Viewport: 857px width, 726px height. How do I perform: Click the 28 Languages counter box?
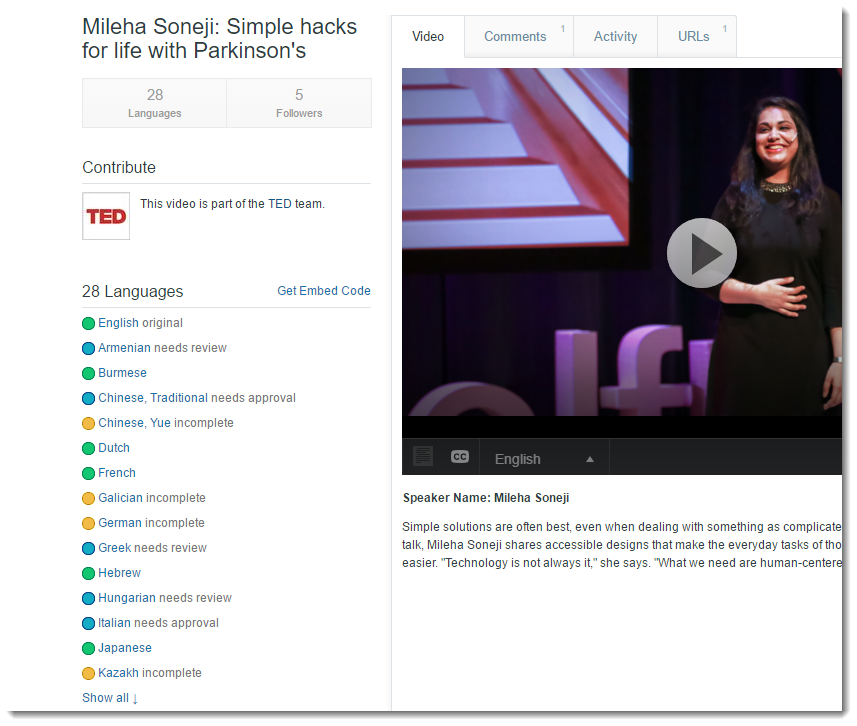pyautogui.click(x=155, y=103)
